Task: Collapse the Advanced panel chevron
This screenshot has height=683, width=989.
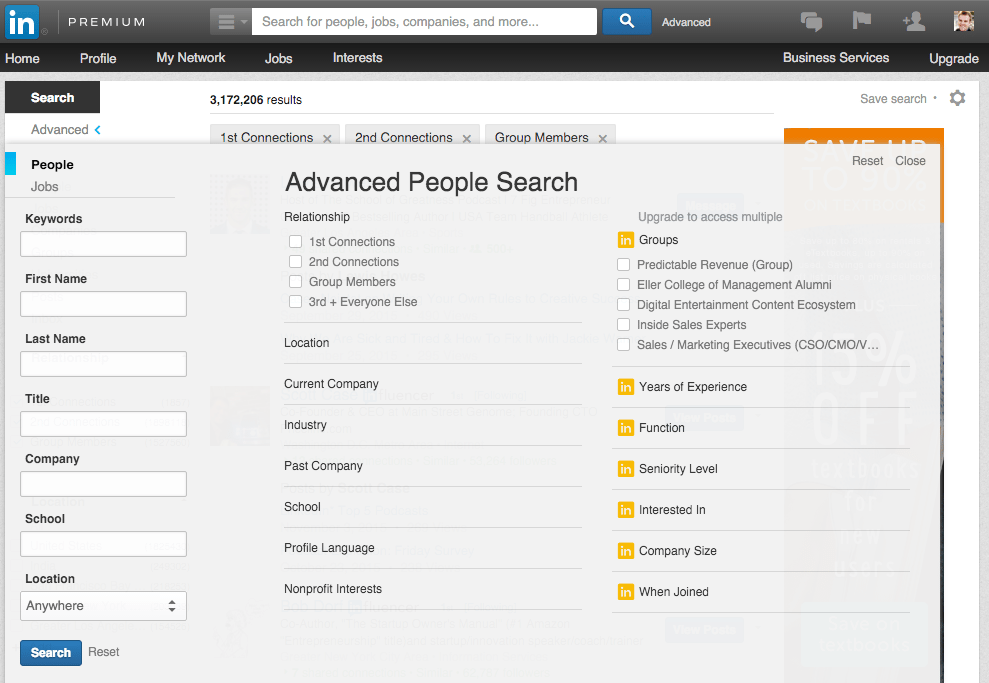Action: point(98,130)
